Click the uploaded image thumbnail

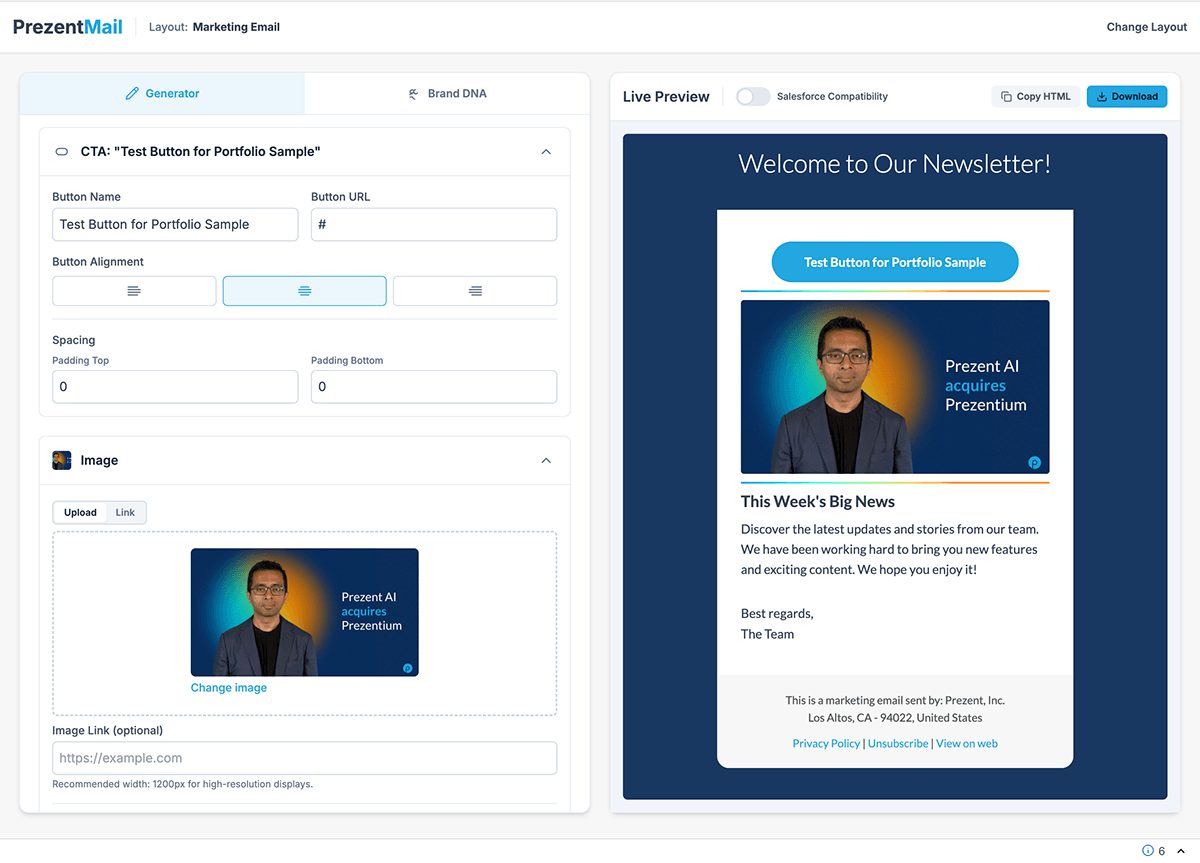(x=305, y=612)
